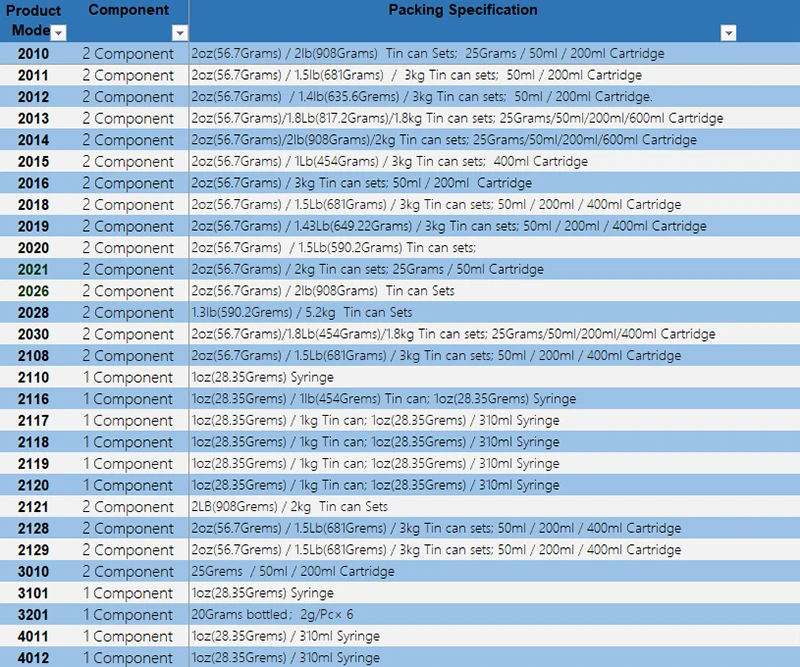The width and height of the screenshot is (800, 667).
Task: Select product mode cell 2129
Action: (34, 550)
